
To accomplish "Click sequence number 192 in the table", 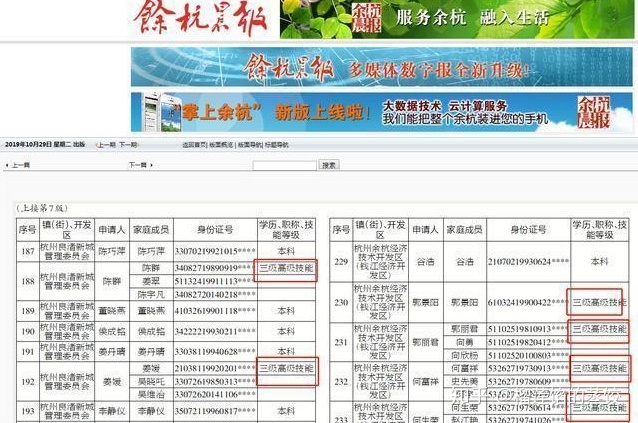I will 28,382.
